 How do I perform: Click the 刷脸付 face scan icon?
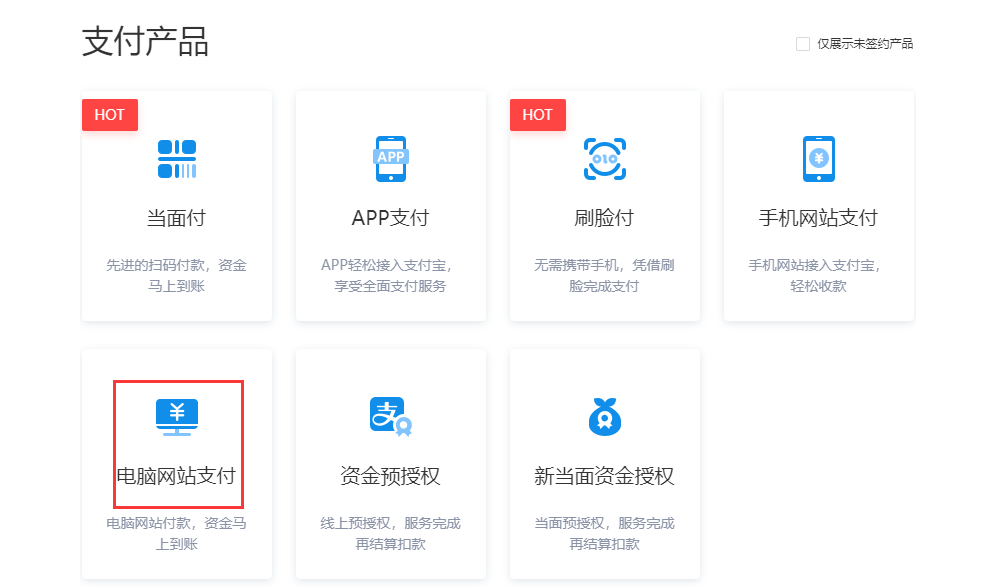(x=604, y=159)
